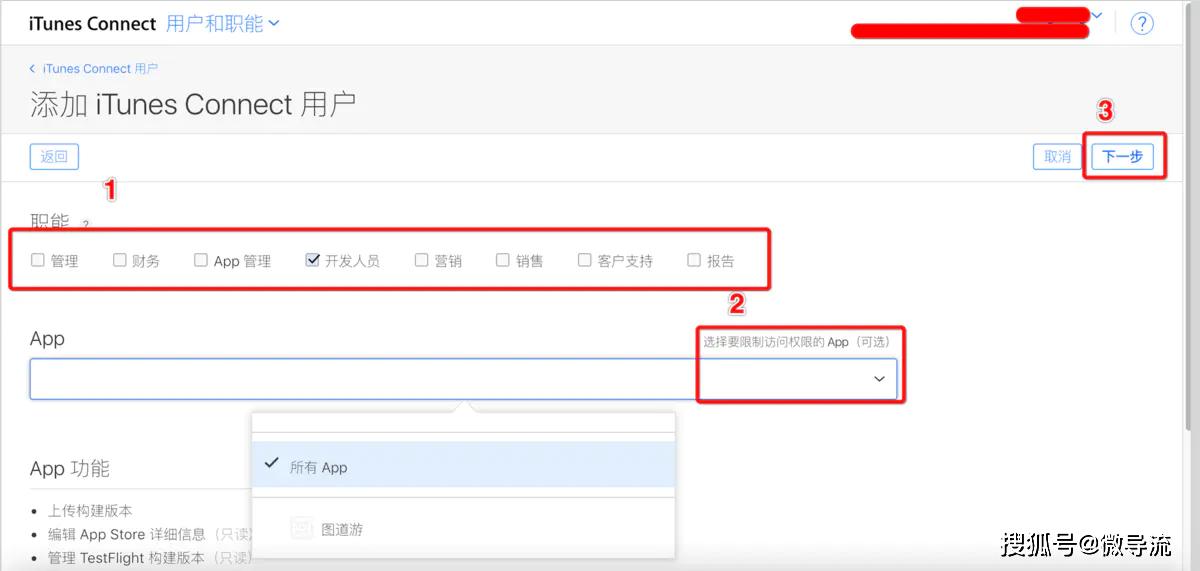The height and width of the screenshot is (571, 1200).
Task: Click the iTunes Connect logo title
Action: pos(93,24)
